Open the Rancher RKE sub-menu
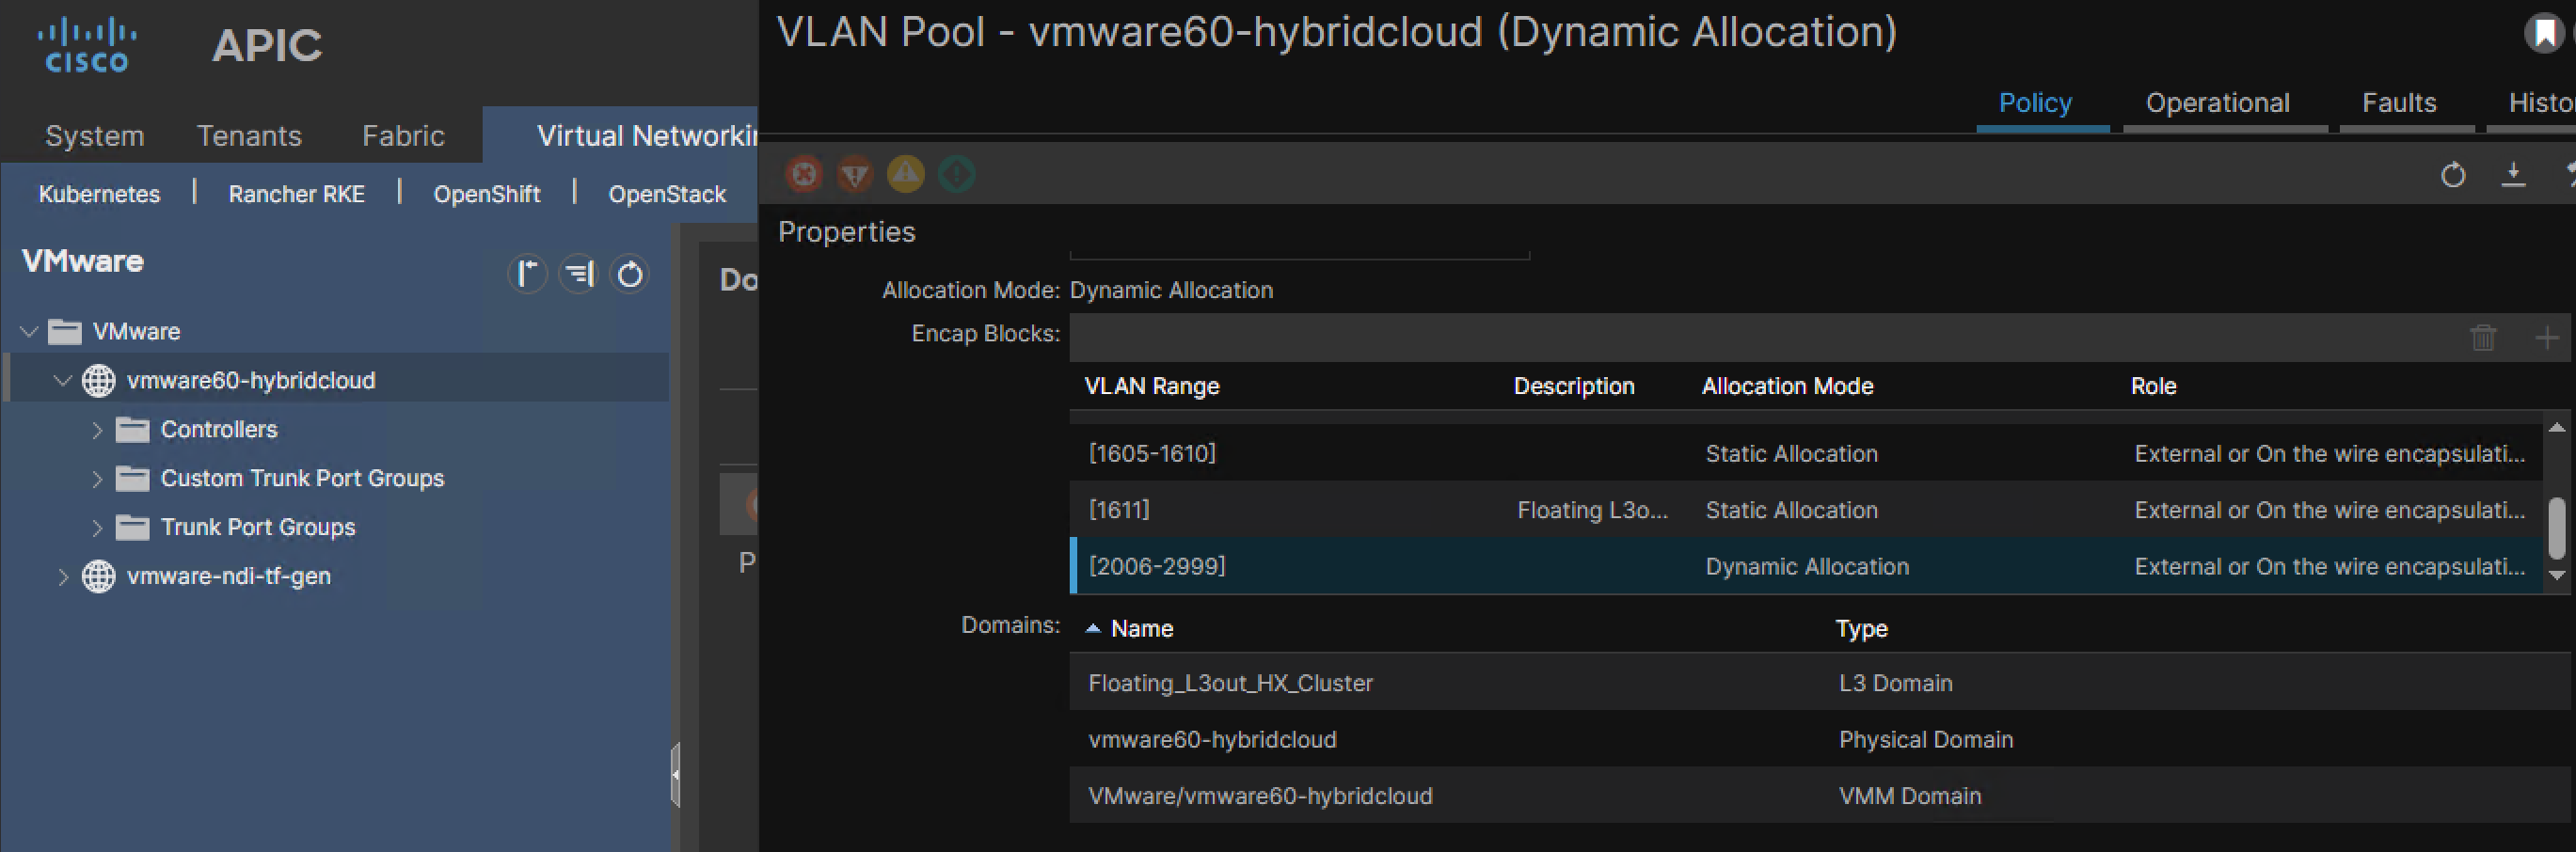This screenshot has width=2576, height=852. (x=296, y=194)
